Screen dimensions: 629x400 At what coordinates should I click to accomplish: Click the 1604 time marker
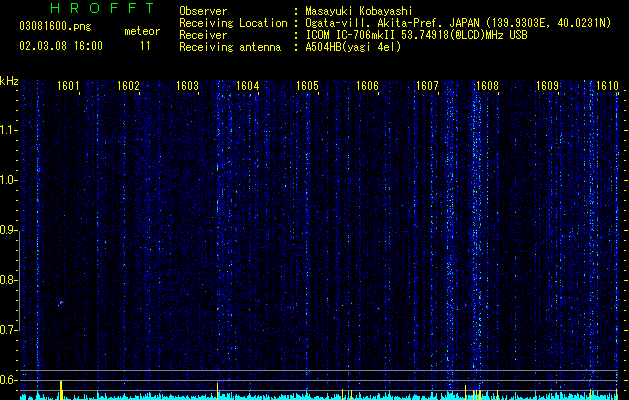coord(248,86)
